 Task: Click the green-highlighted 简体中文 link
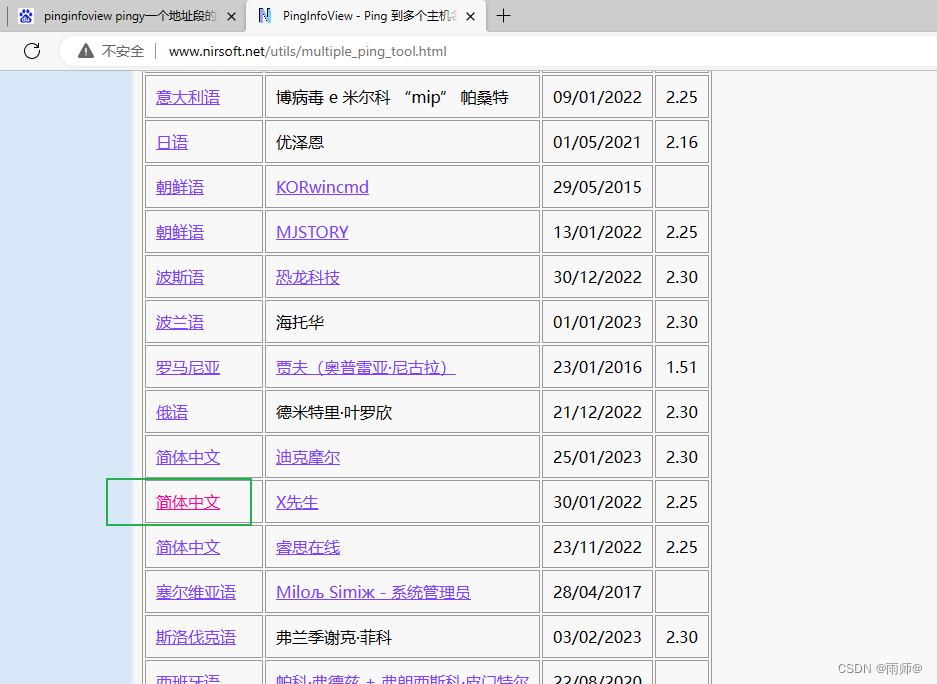pyautogui.click(x=187, y=502)
